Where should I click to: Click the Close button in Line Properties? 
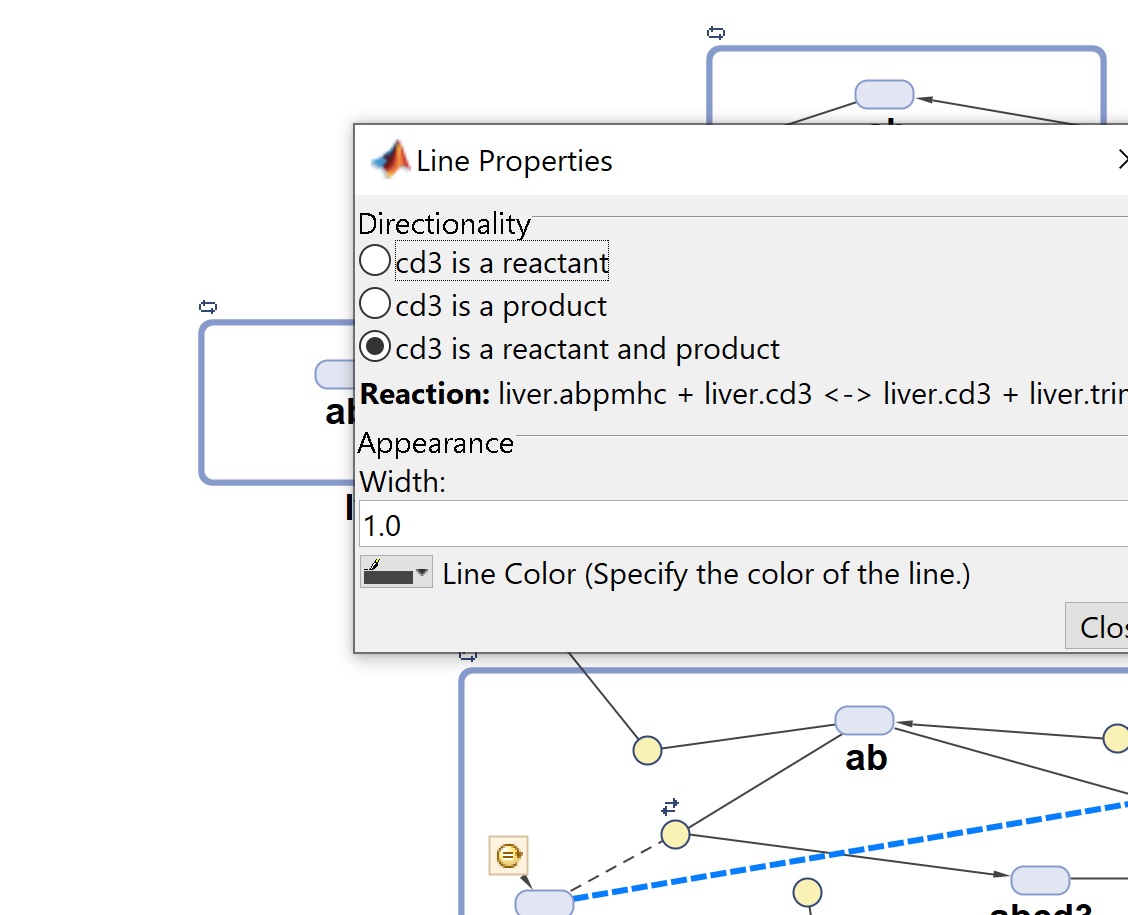(x=1100, y=627)
